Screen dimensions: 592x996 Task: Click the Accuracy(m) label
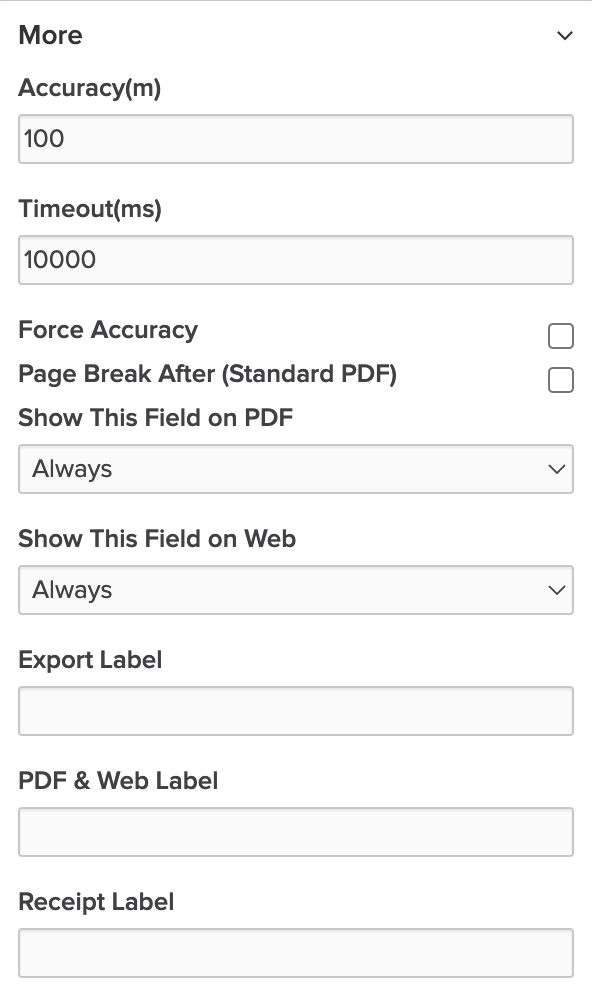[89, 88]
